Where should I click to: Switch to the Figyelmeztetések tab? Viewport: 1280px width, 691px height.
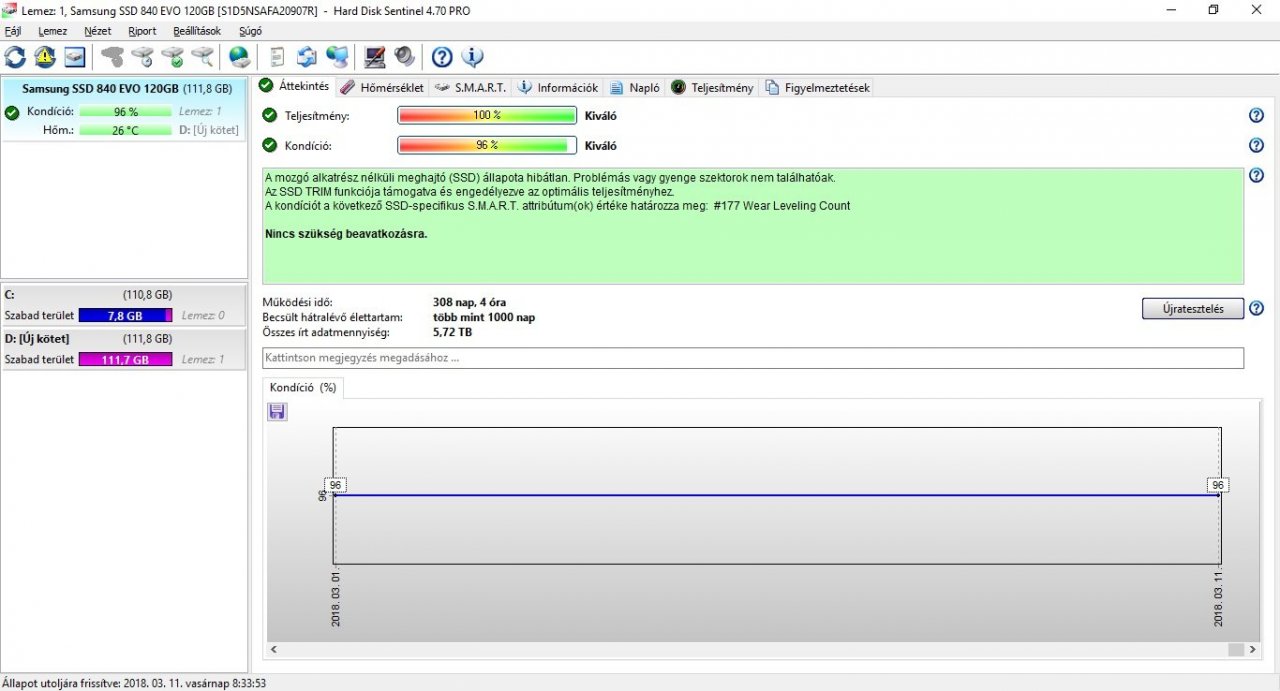coord(817,87)
